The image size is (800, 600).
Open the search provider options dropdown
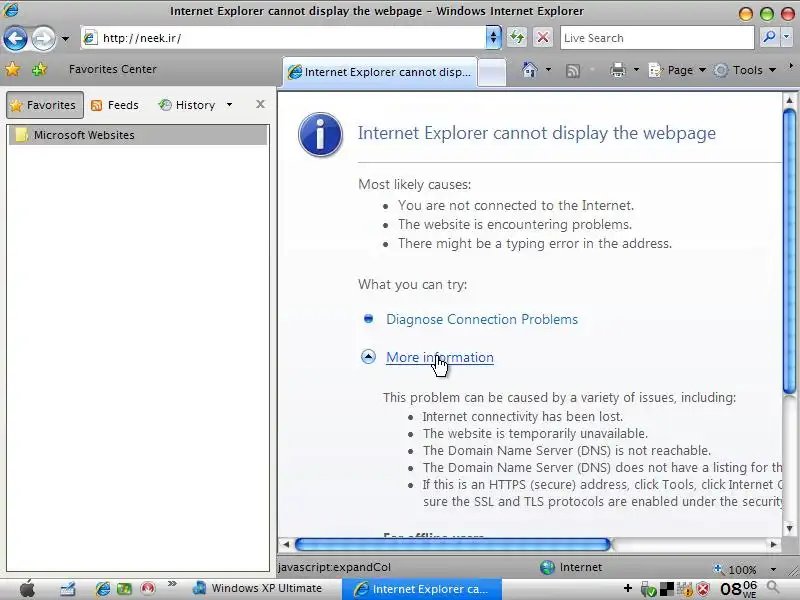tap(786, 37)
